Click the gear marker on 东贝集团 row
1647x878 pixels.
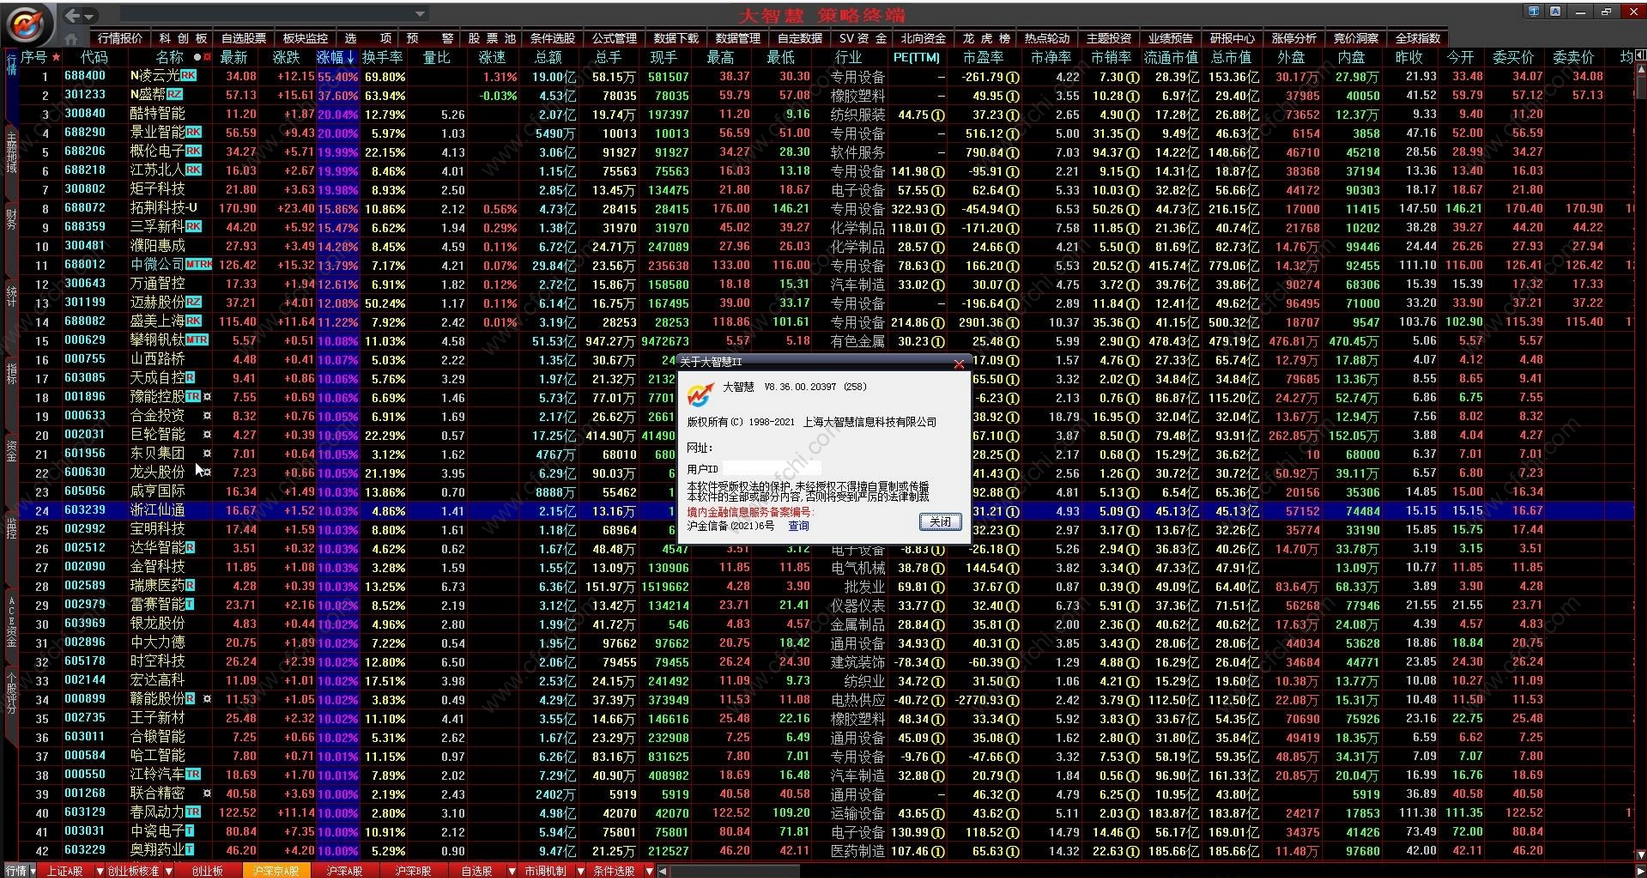207,453
